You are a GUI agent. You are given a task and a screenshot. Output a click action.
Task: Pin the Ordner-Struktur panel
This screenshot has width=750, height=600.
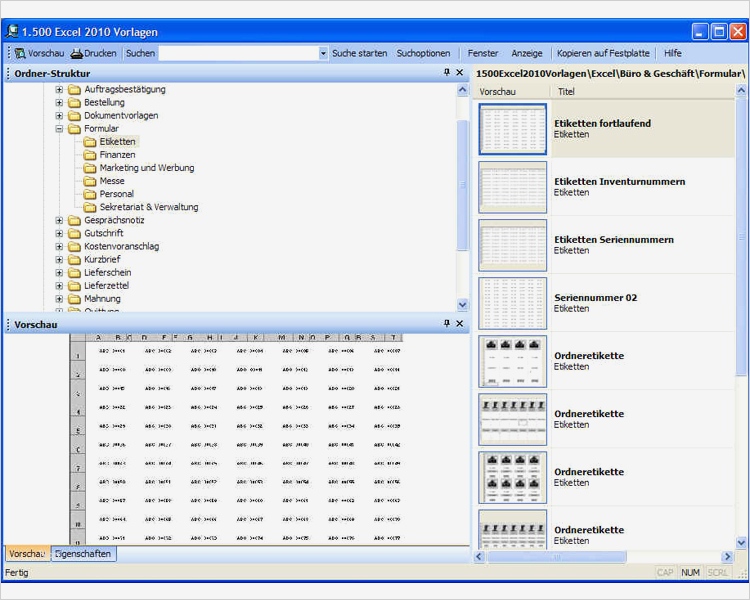pos(447,73)
